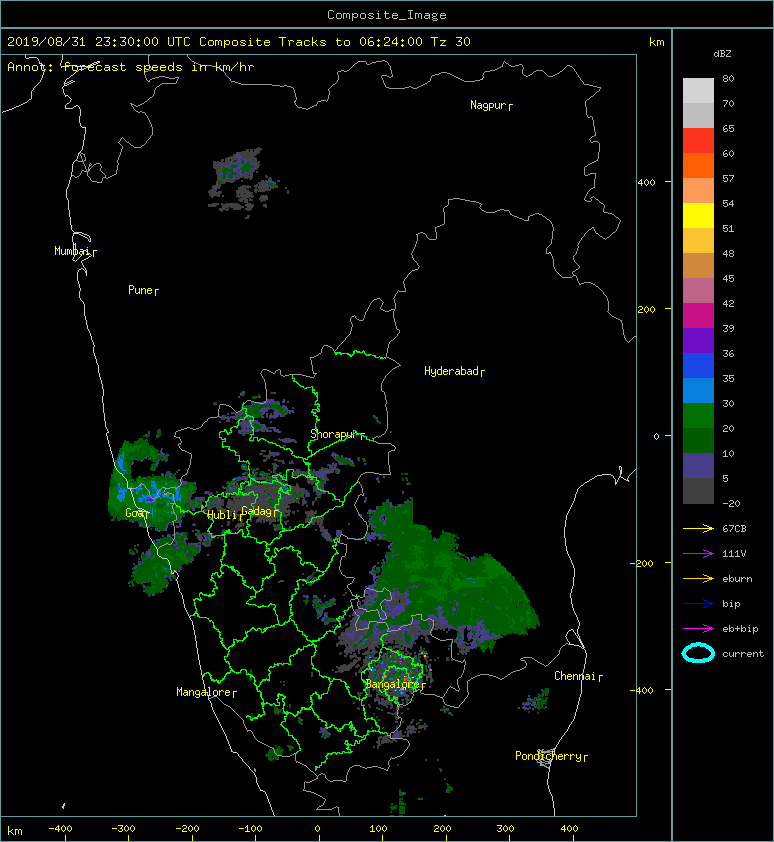
Task: Select the Shorapur station label
Action: click(333, 434)
